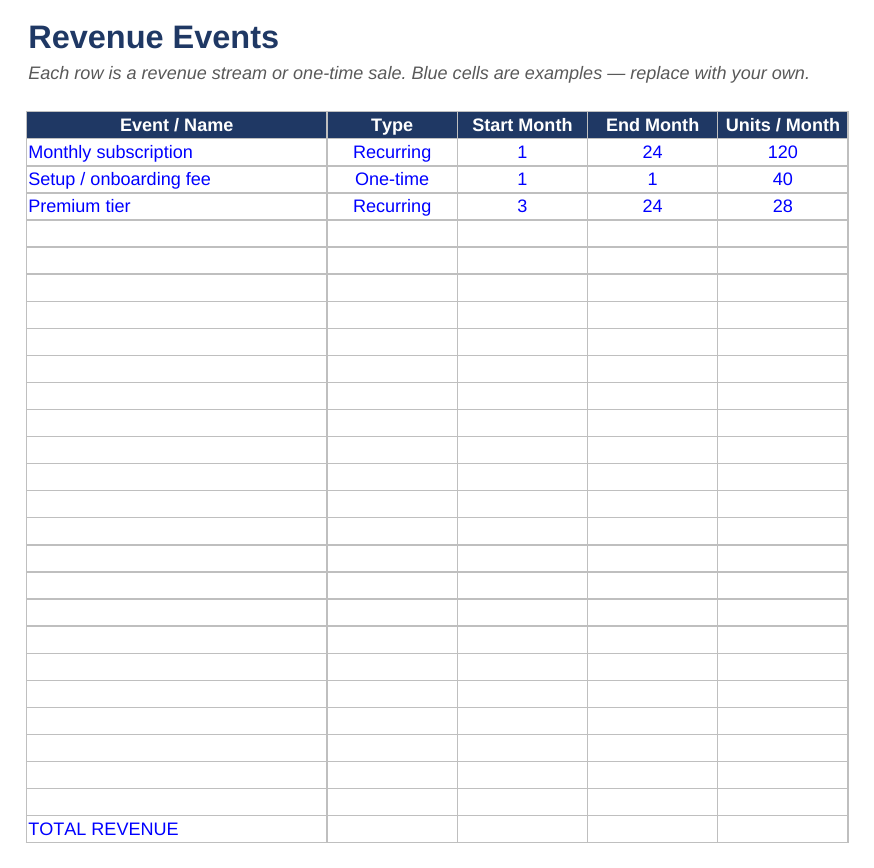Select TOTAL REVENUE Units / Month cell
The width and height of the screenshot is (874, 868).
(783, 829)
